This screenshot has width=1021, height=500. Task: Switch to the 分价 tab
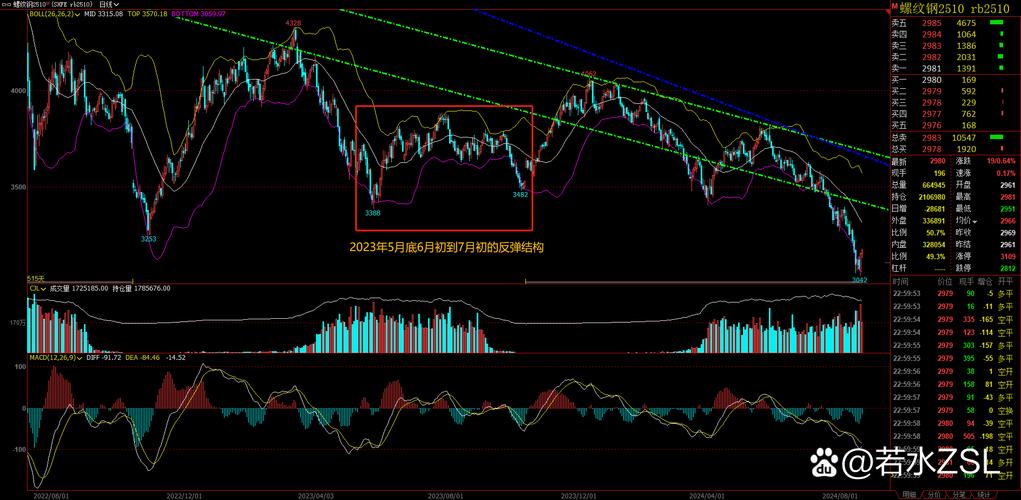[x=932, y=494]
